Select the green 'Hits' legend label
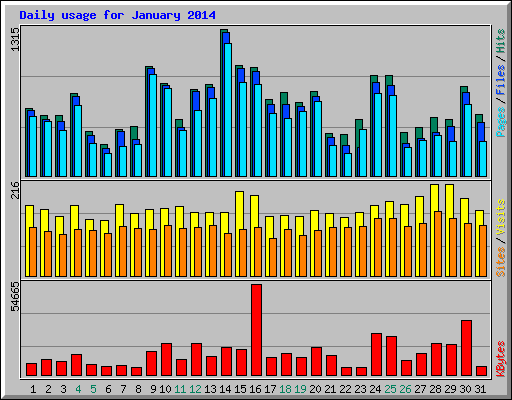This screenshot has height=400, width=512. pyautogui.click(x=501, y=41)
